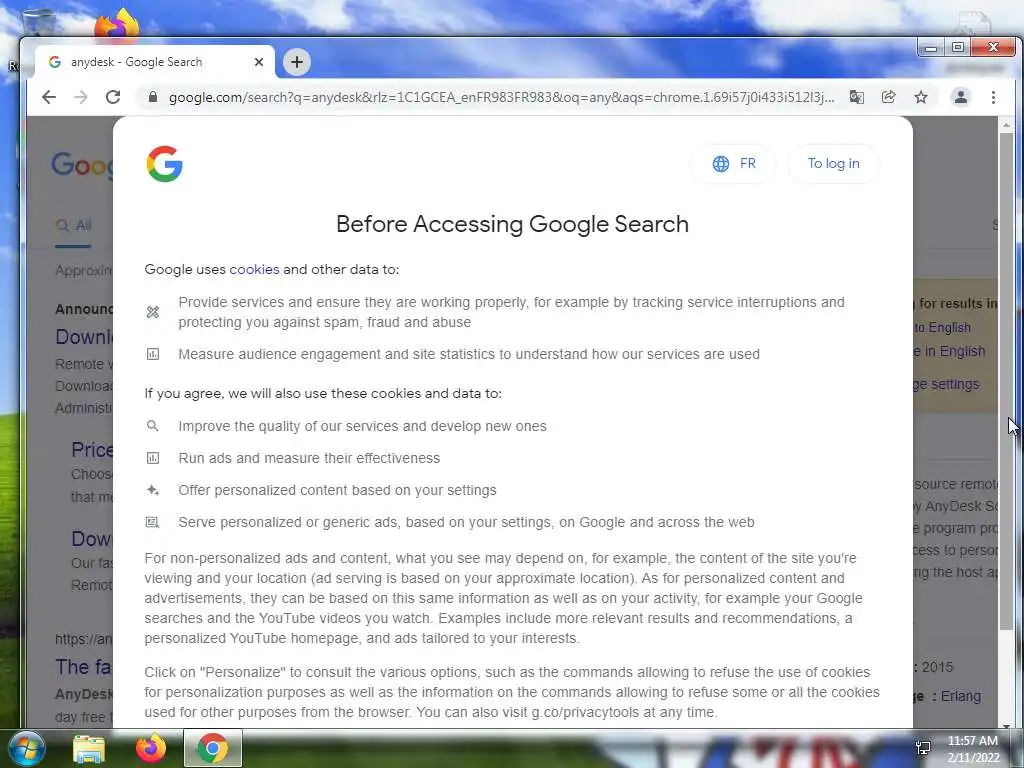Open the Chrome profile avatar icon
1024x768 pixels.
[x=961, y=97]
